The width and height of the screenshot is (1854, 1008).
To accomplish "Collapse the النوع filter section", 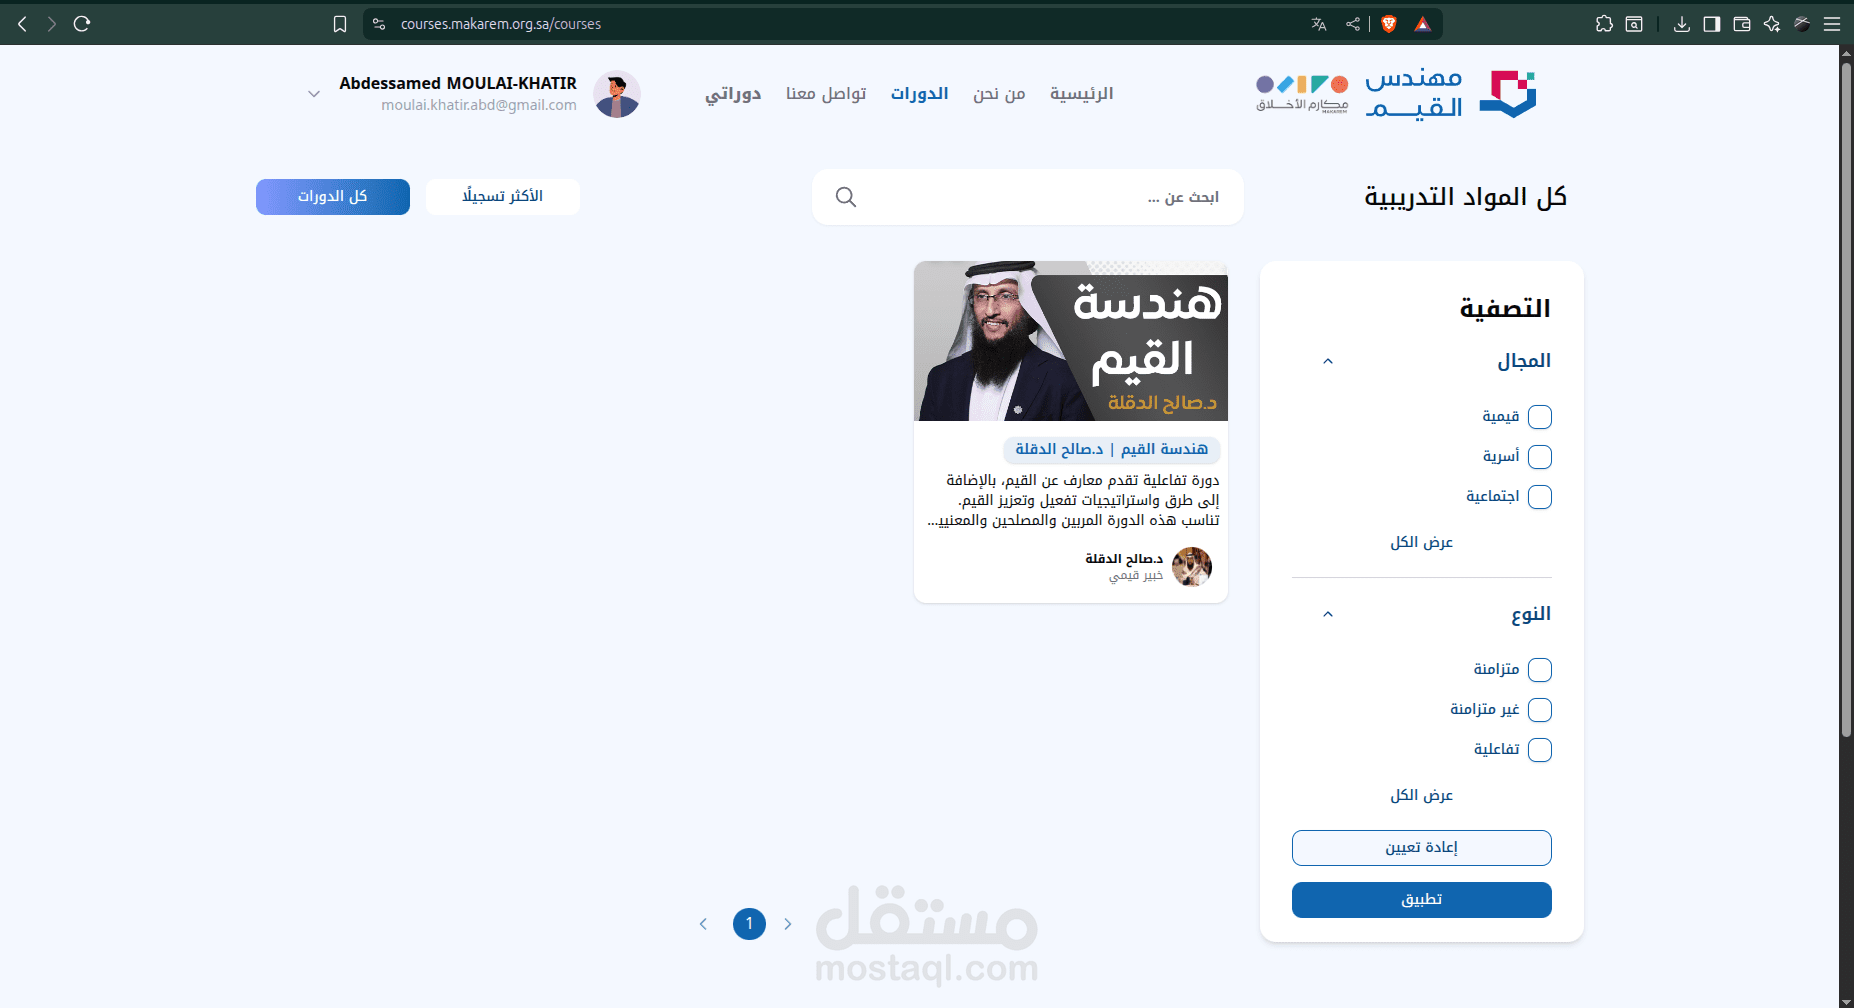I will coord(1328,614).
